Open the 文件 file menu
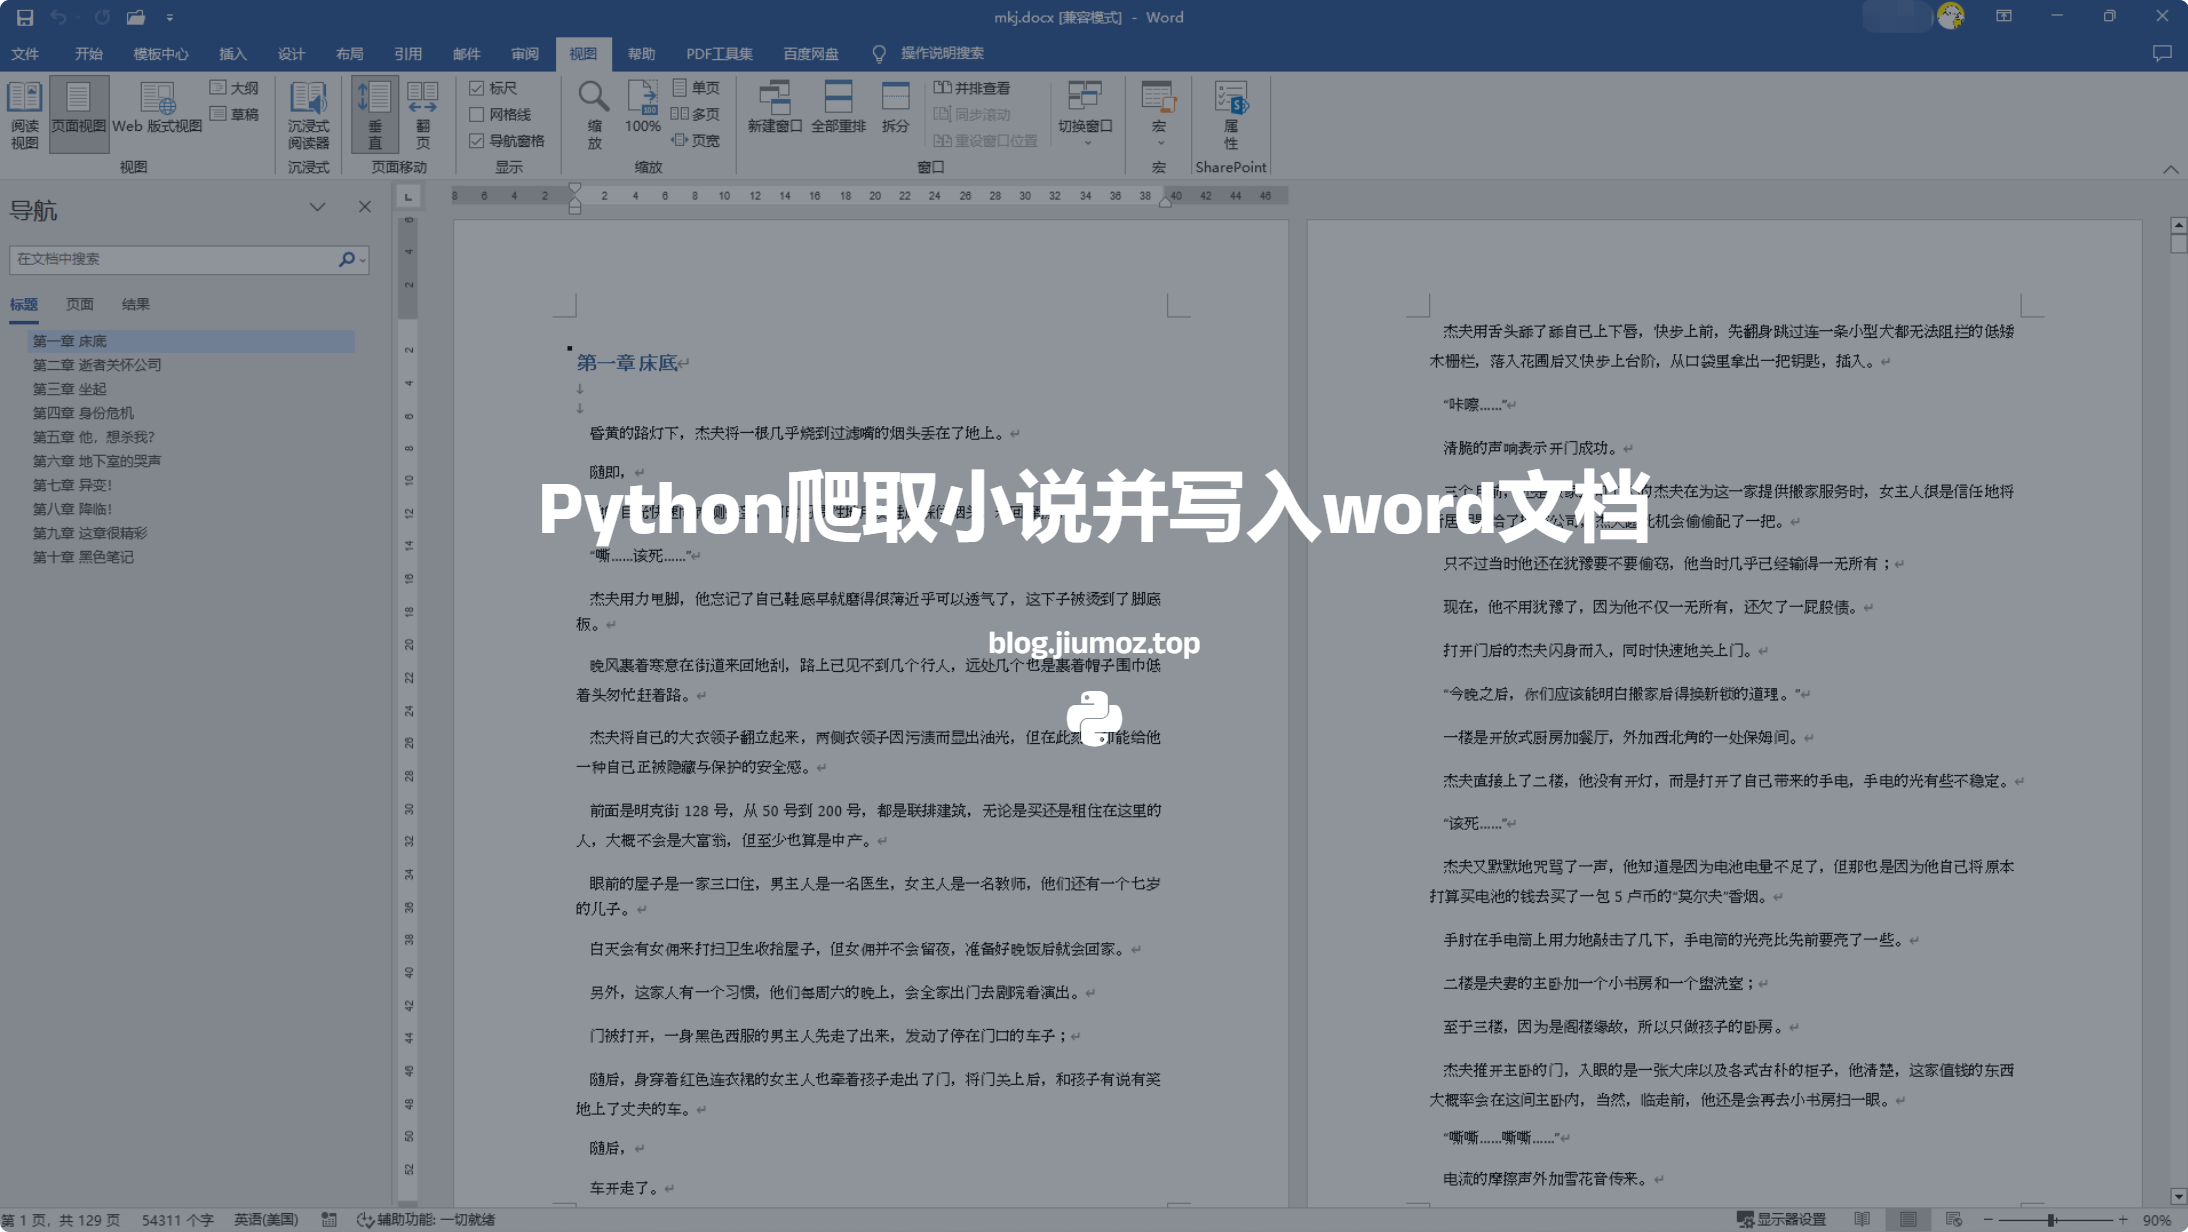Viewport: 2188px width, 1232px height. coord(25,54)
